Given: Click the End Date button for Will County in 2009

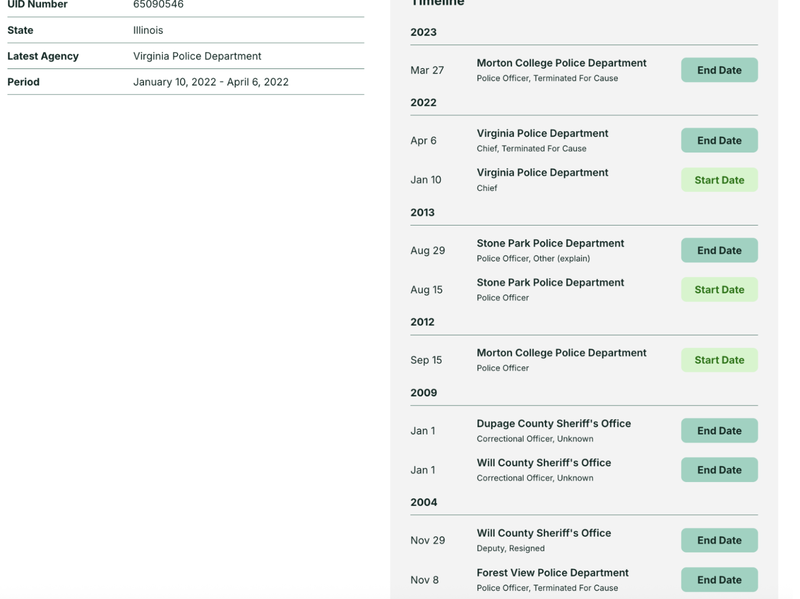Looking at the screenshot, I should (718, 469).
